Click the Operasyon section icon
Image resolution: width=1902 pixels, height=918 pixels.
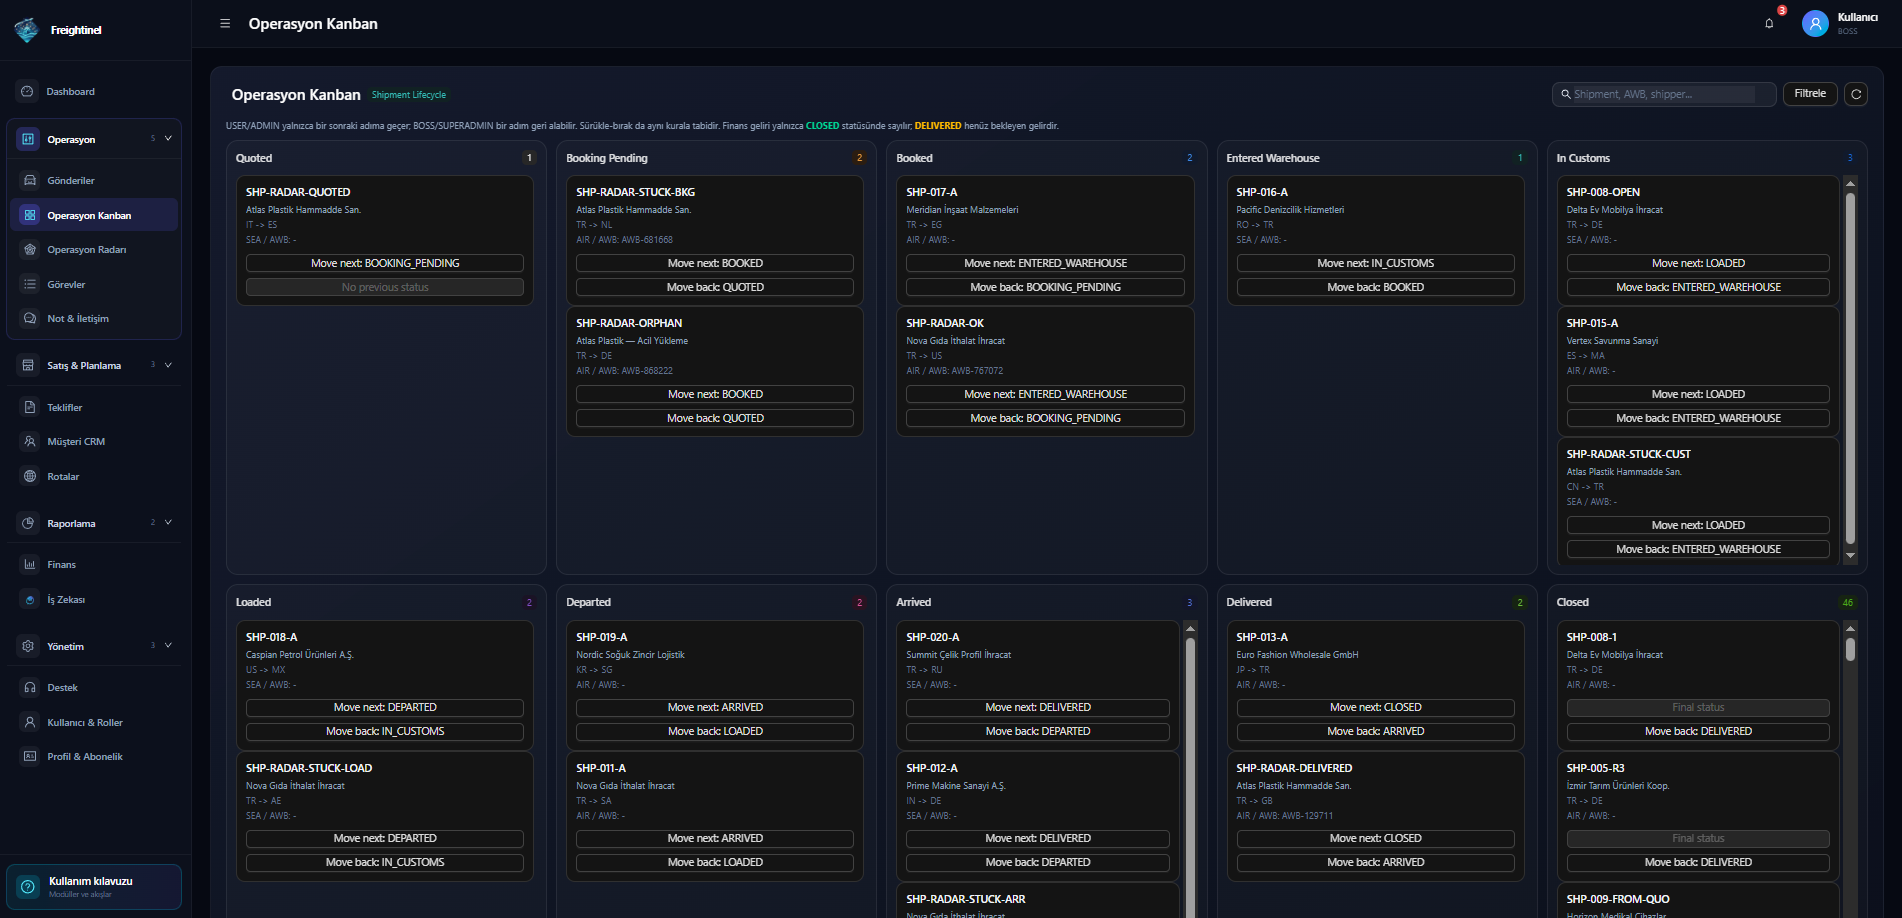click(28, 139)
